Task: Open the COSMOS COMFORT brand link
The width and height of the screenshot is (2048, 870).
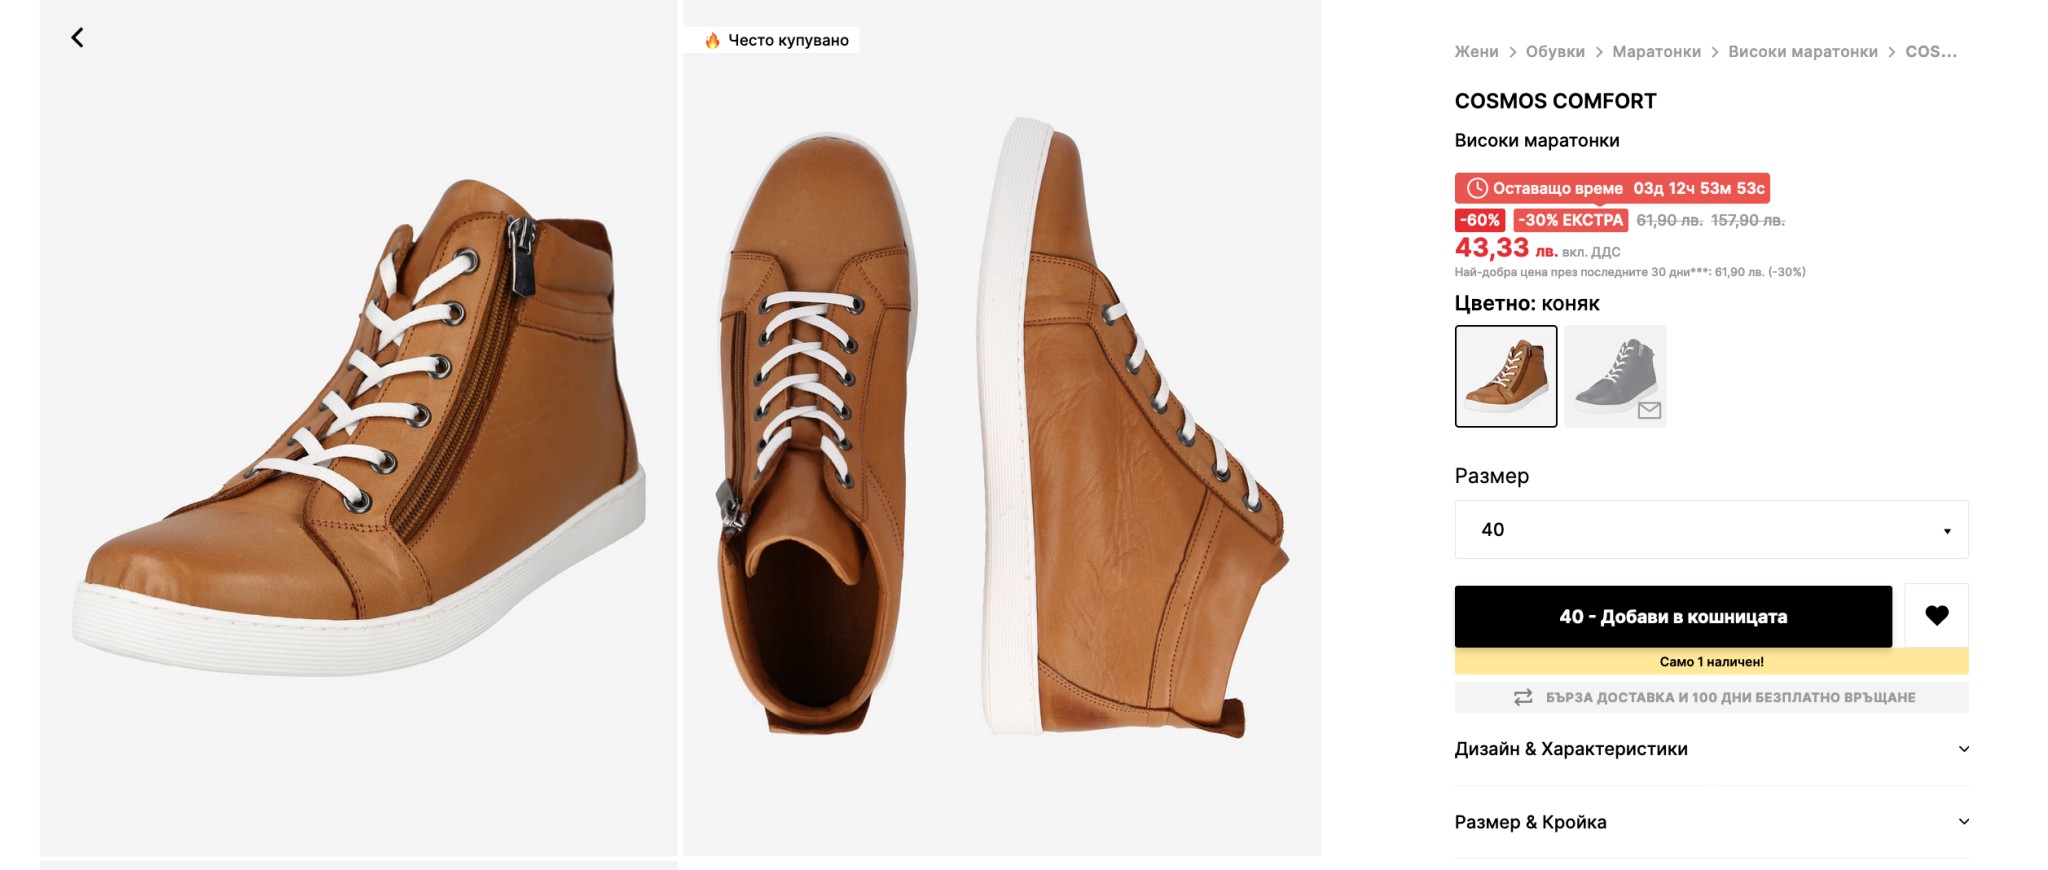Action: [1555, 101]
